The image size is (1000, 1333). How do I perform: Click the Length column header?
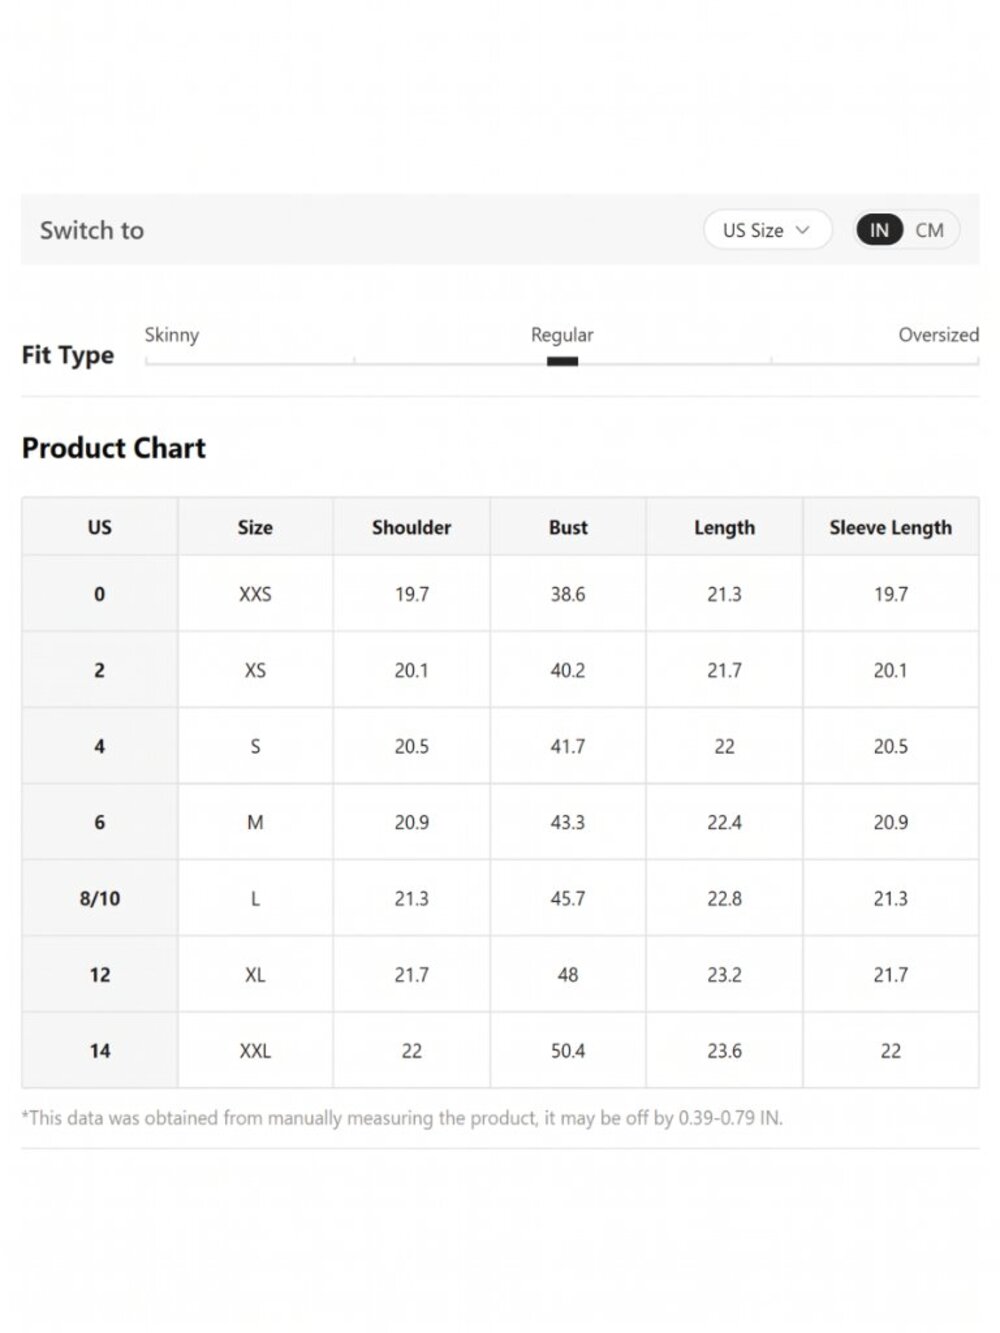pyautogui.click(x=724, y=527)
